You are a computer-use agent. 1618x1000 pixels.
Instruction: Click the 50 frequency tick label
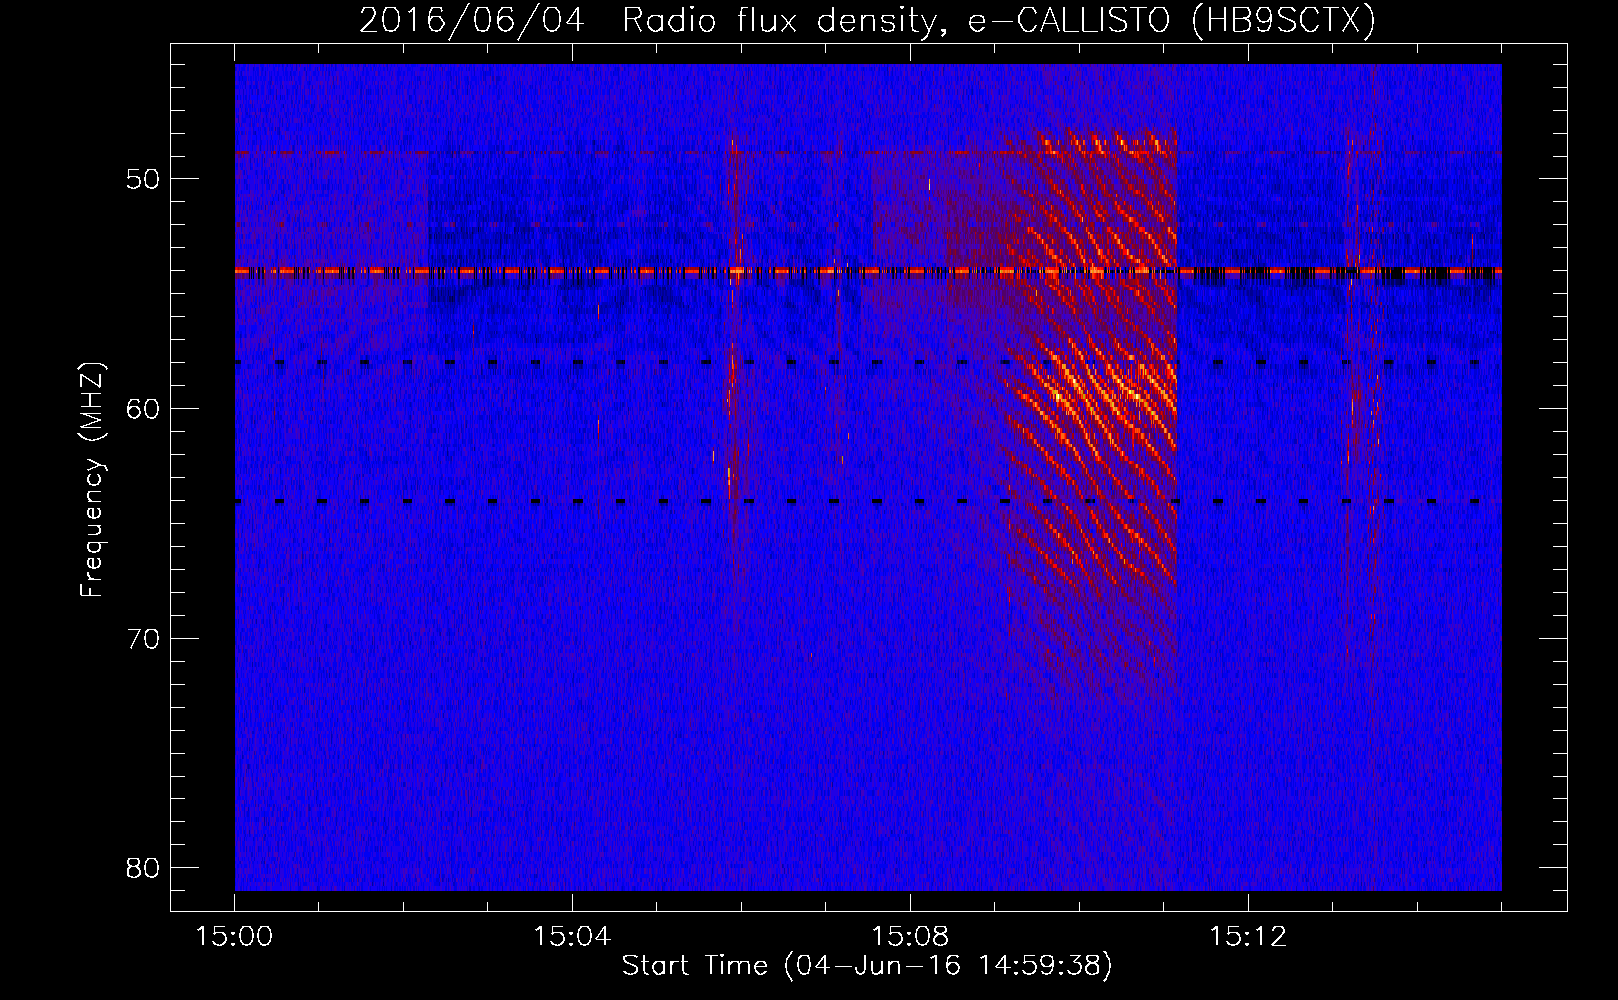coord(144,179)
